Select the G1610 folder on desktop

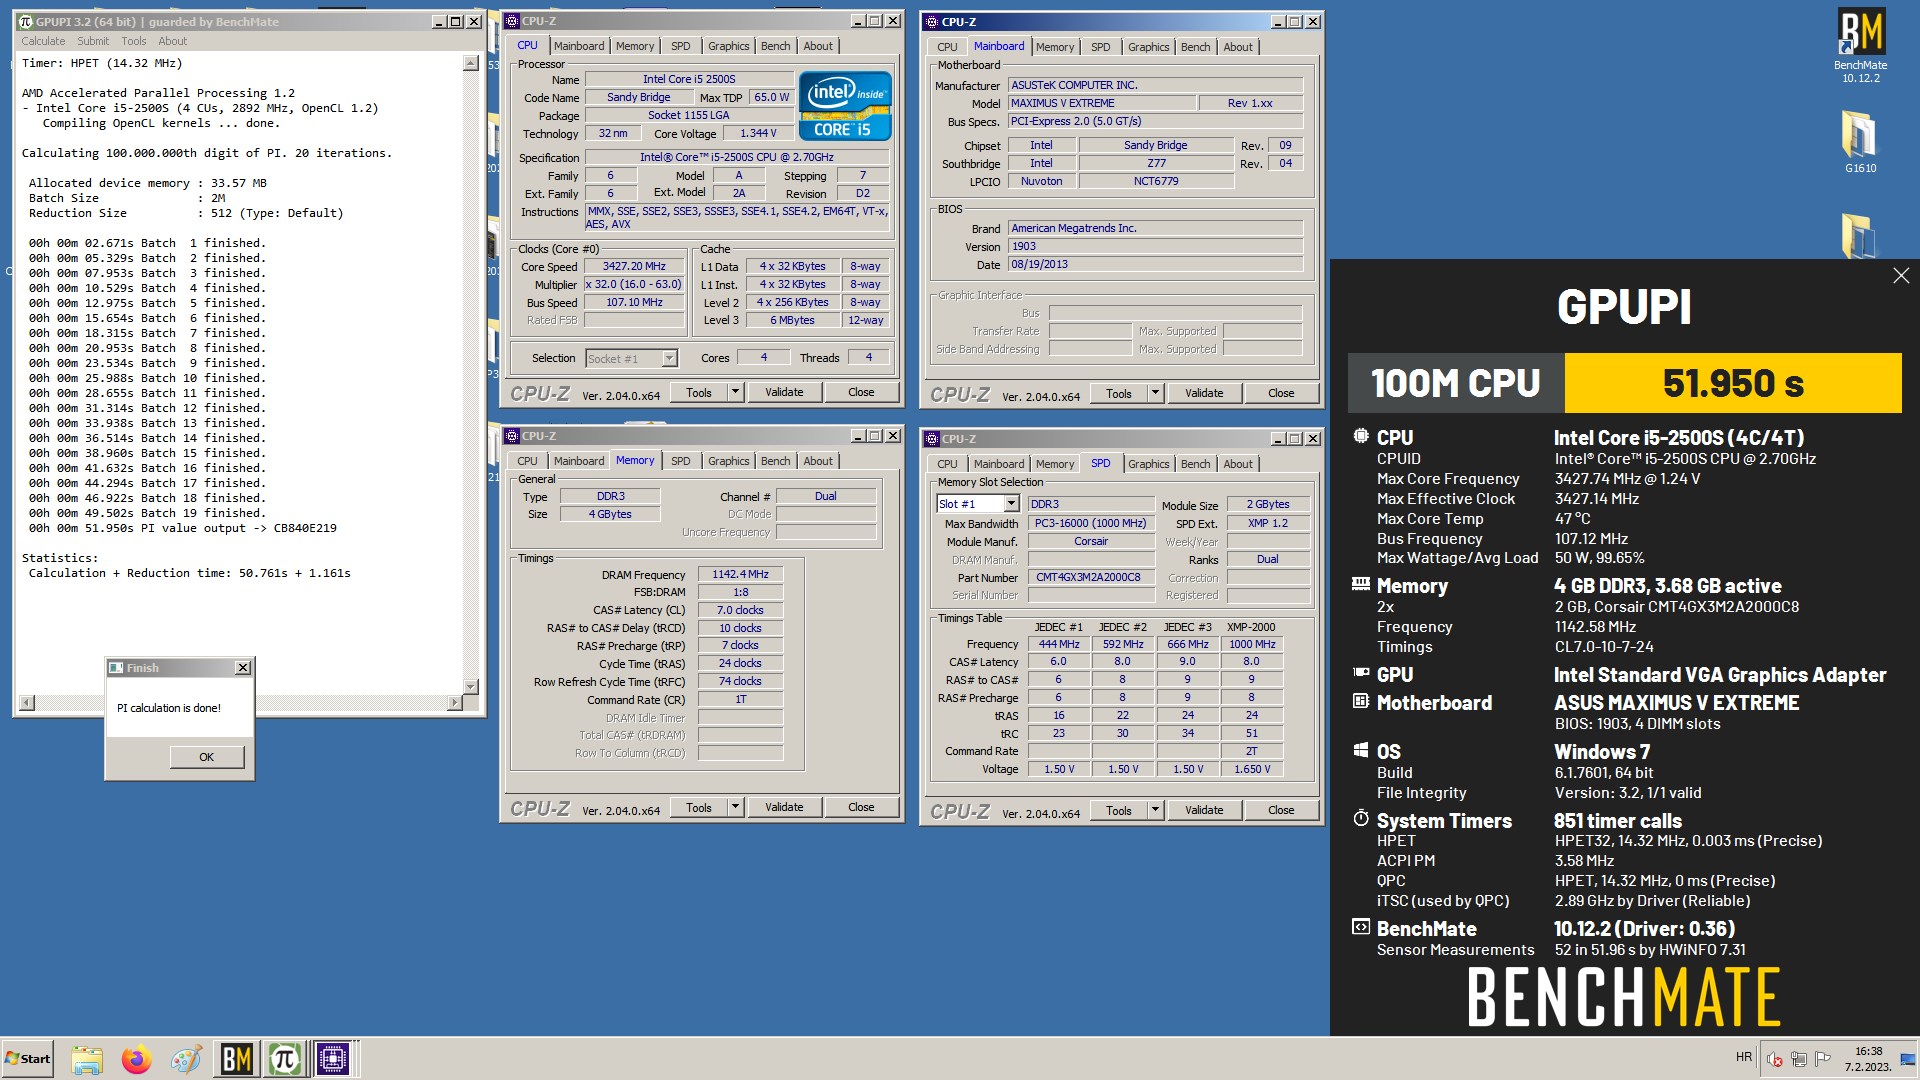pos(1860,141)
